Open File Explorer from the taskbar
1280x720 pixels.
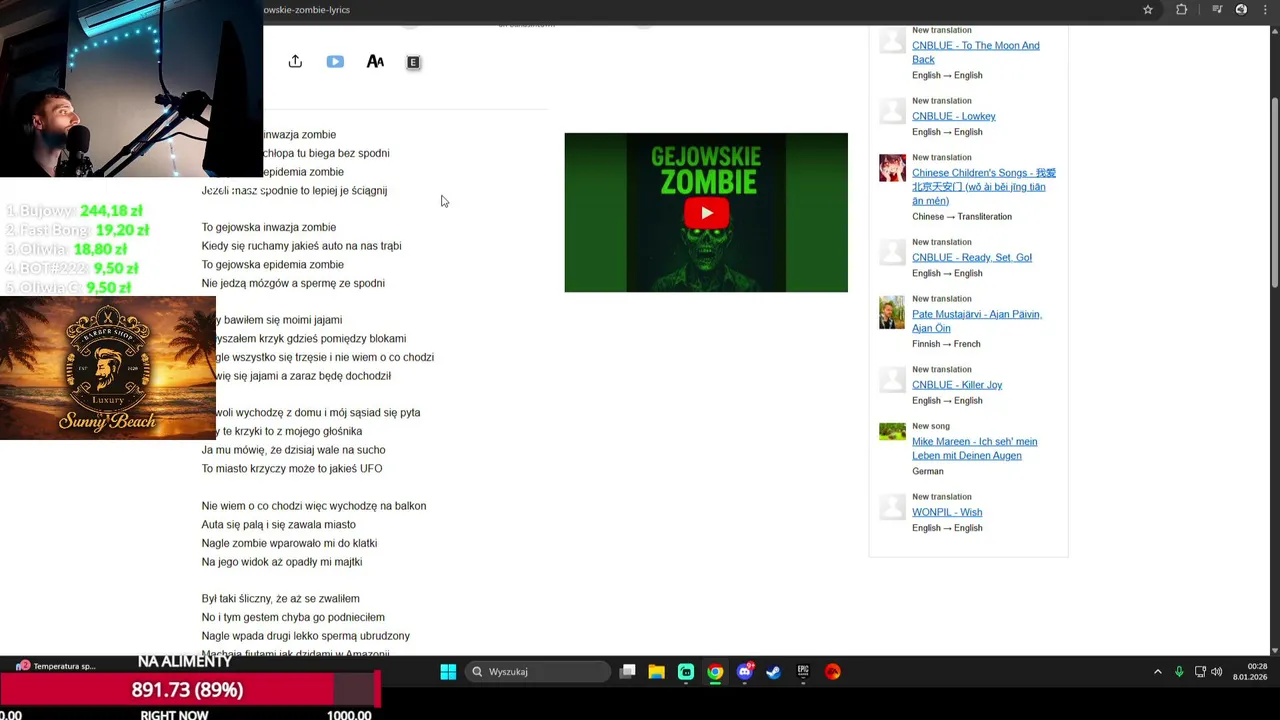(x=656, y=672)
